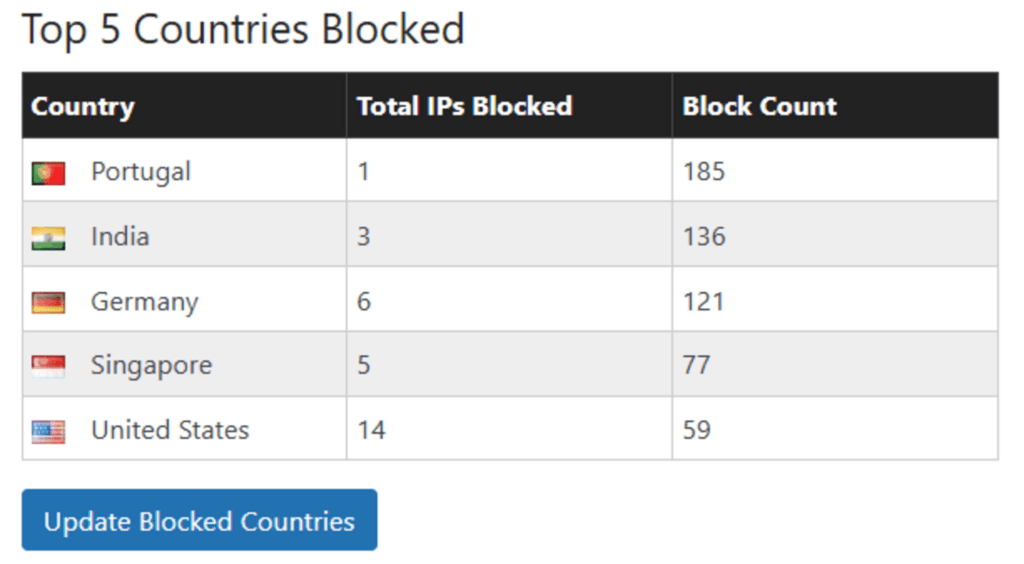Click Germany's block count value 121

click(703, 302)
